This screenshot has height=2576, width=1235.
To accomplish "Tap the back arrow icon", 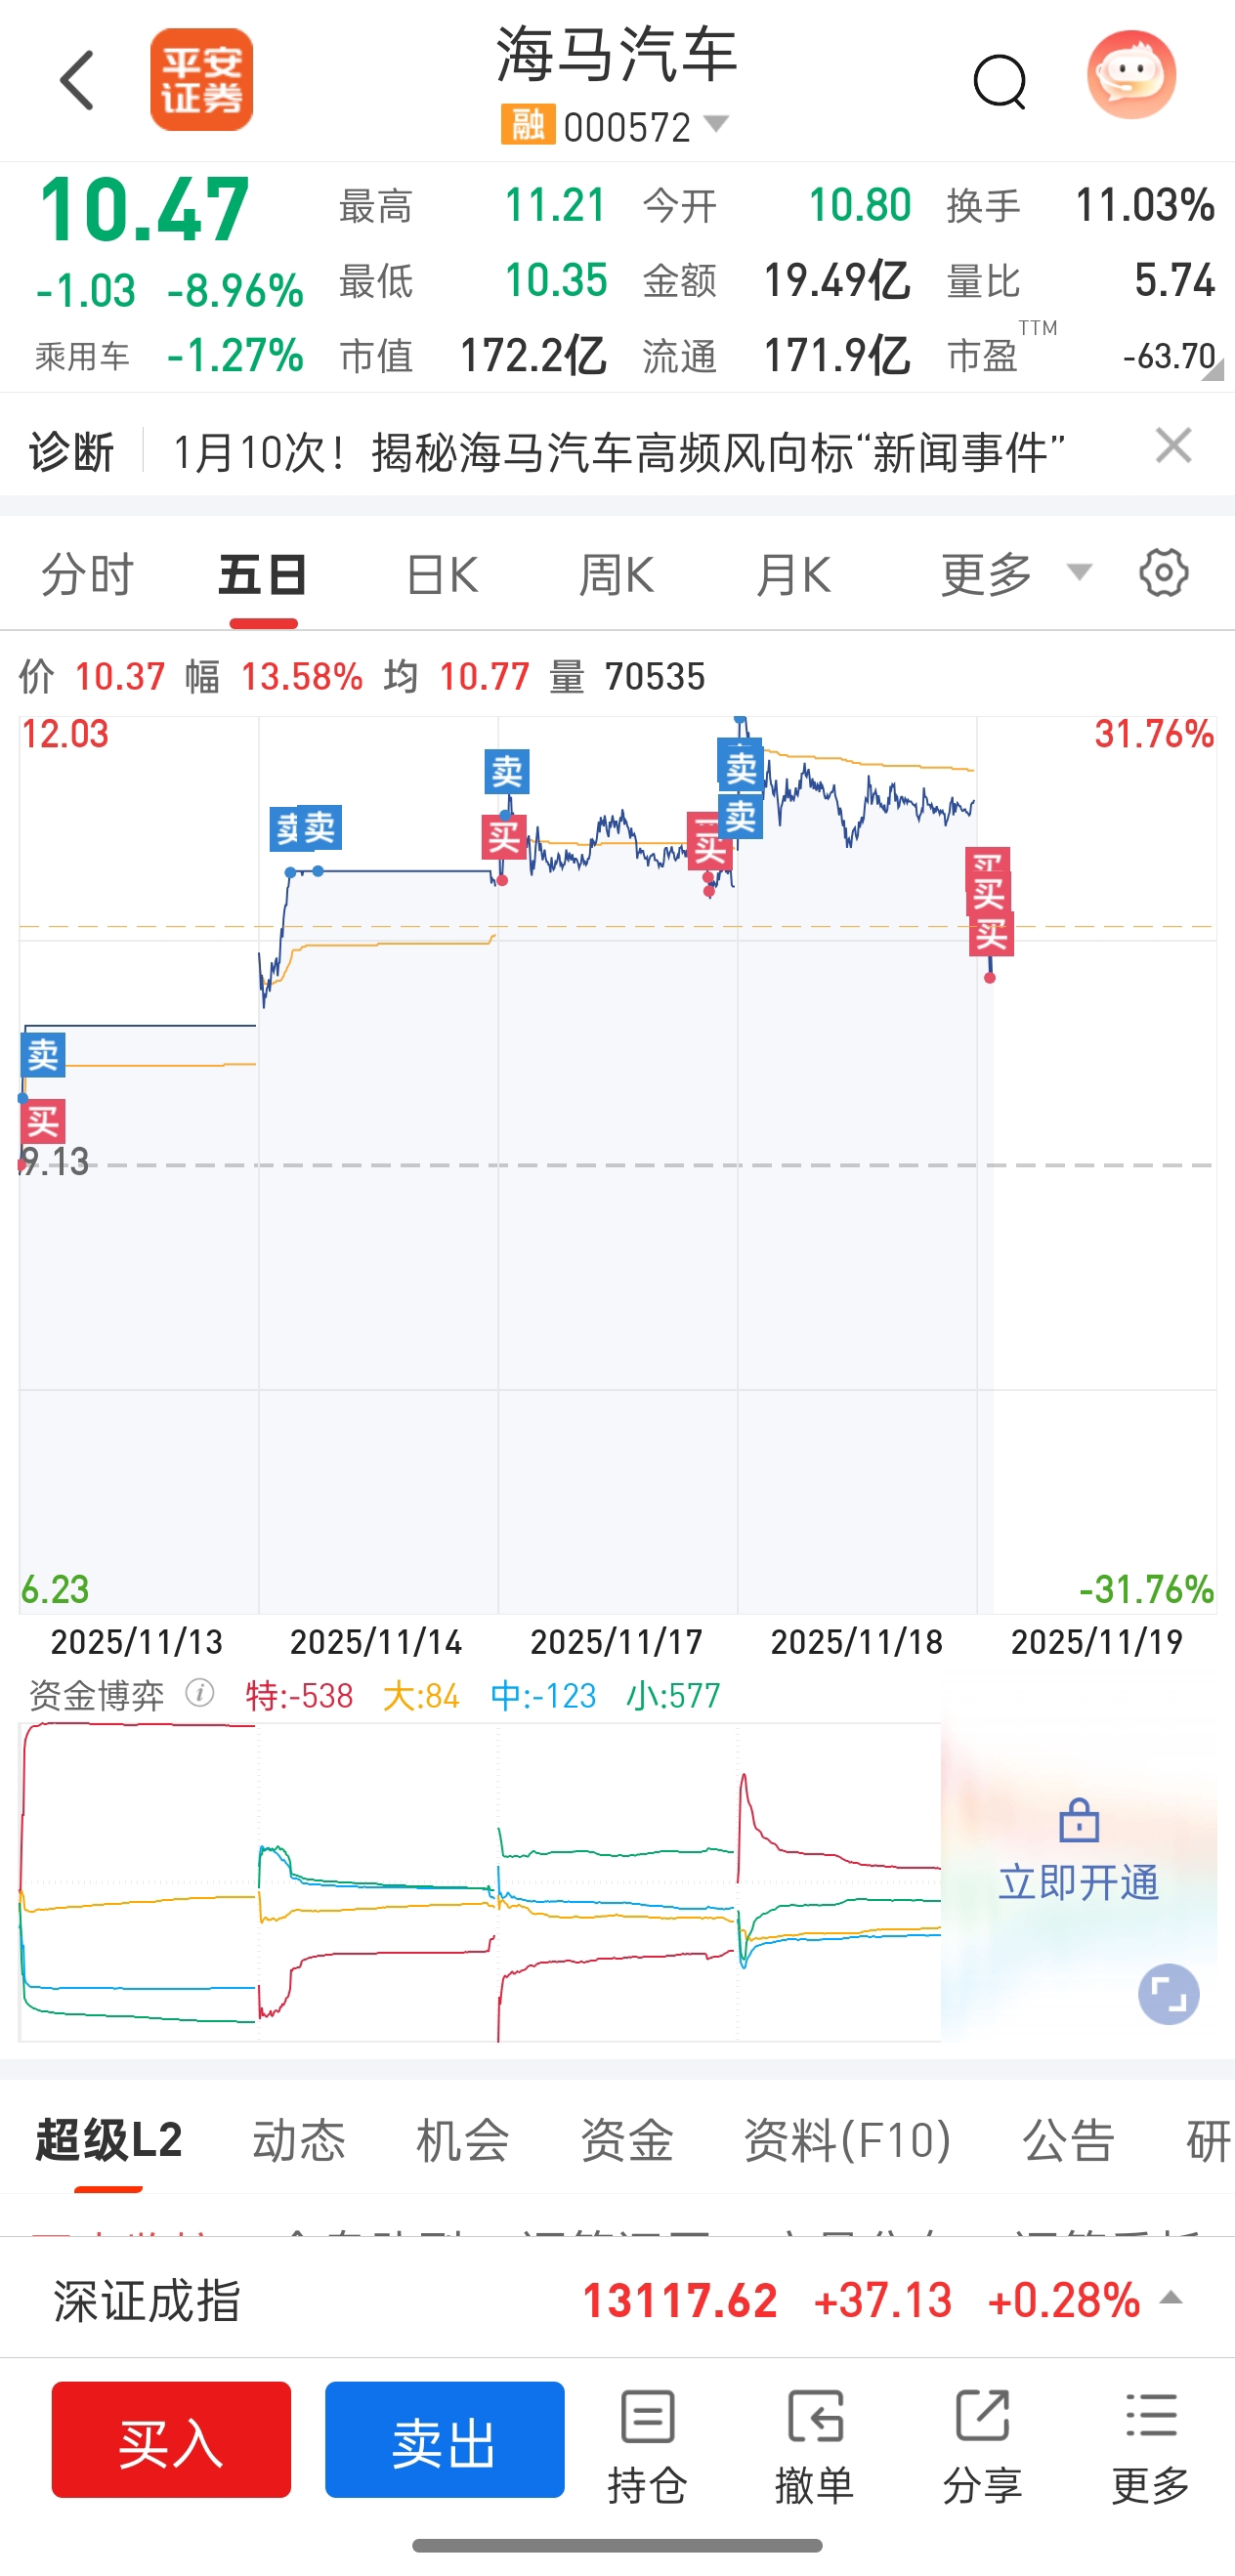I will coord(77,80).
